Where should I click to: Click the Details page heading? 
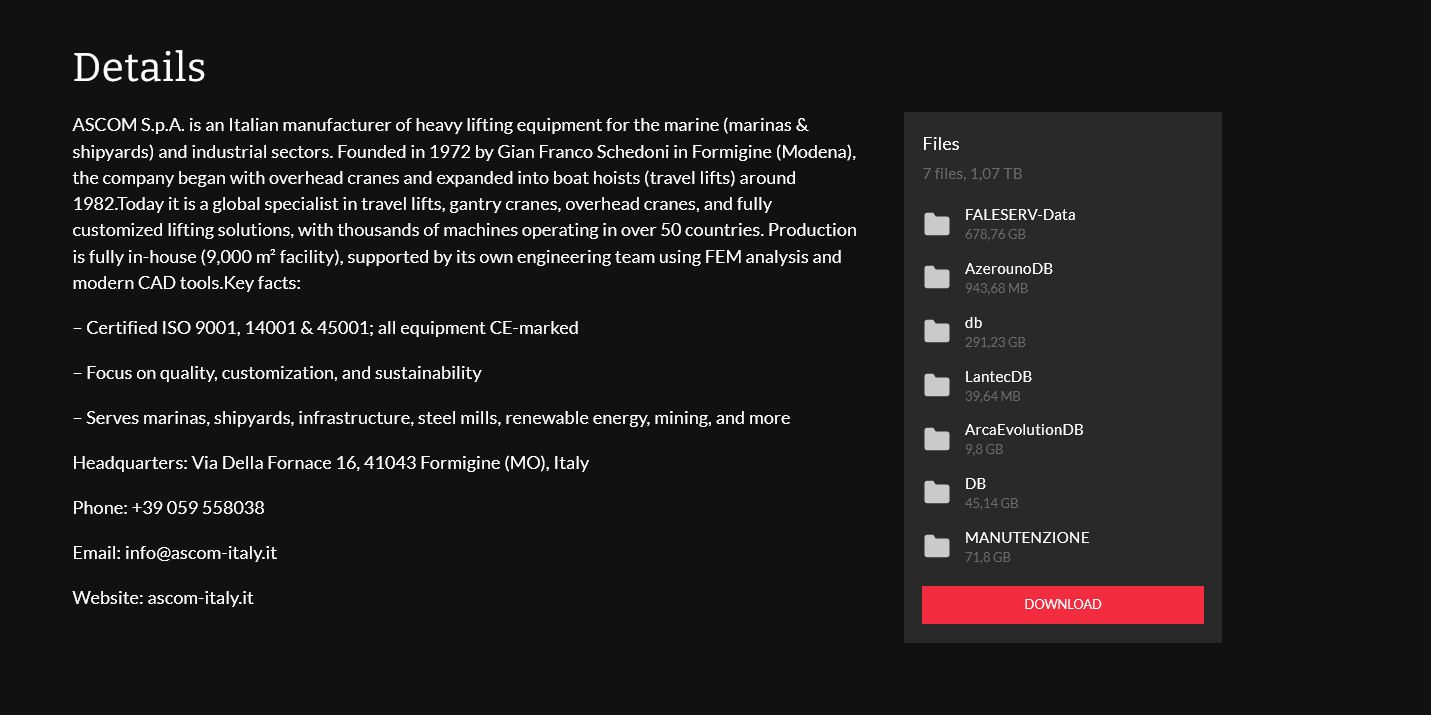click(139, 67)
